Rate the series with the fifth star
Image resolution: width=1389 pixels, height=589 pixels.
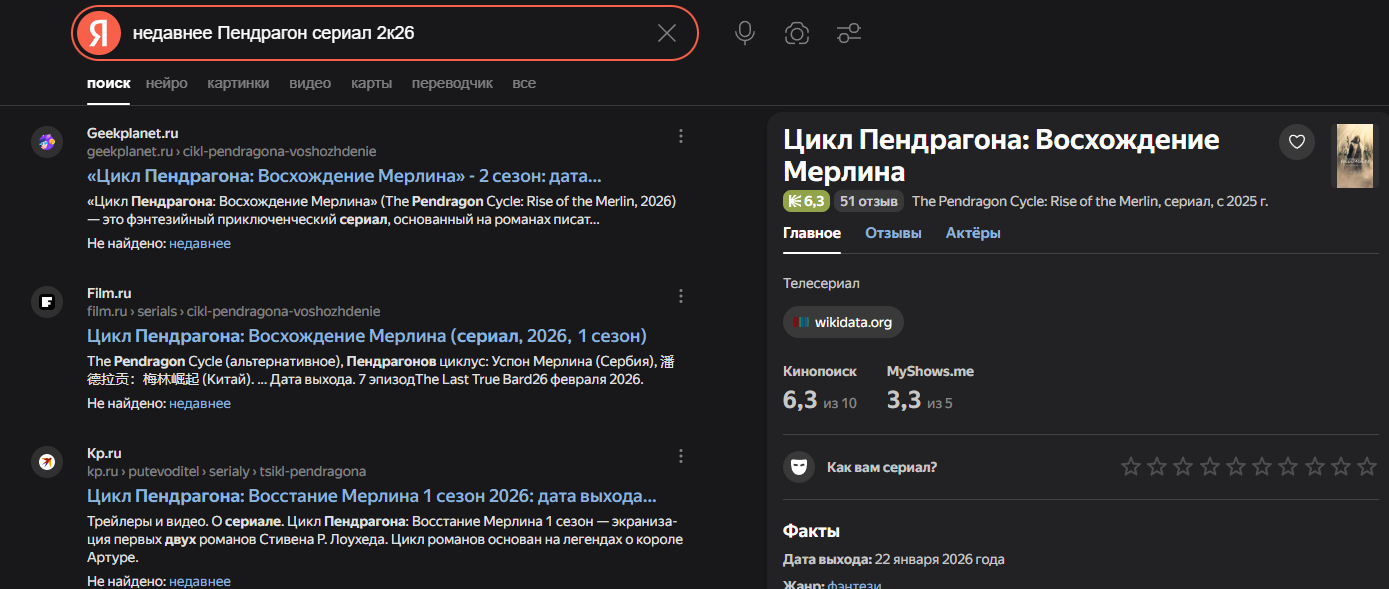click(x=1236, y=466)
